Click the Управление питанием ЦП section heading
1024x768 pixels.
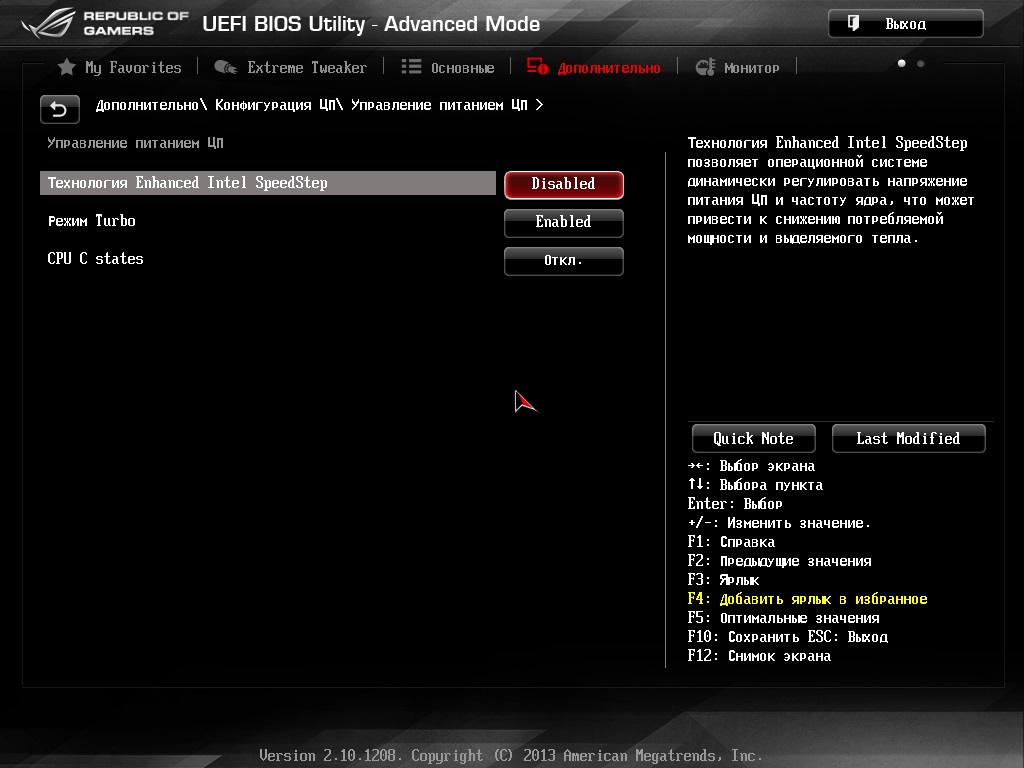coord(135,143)
